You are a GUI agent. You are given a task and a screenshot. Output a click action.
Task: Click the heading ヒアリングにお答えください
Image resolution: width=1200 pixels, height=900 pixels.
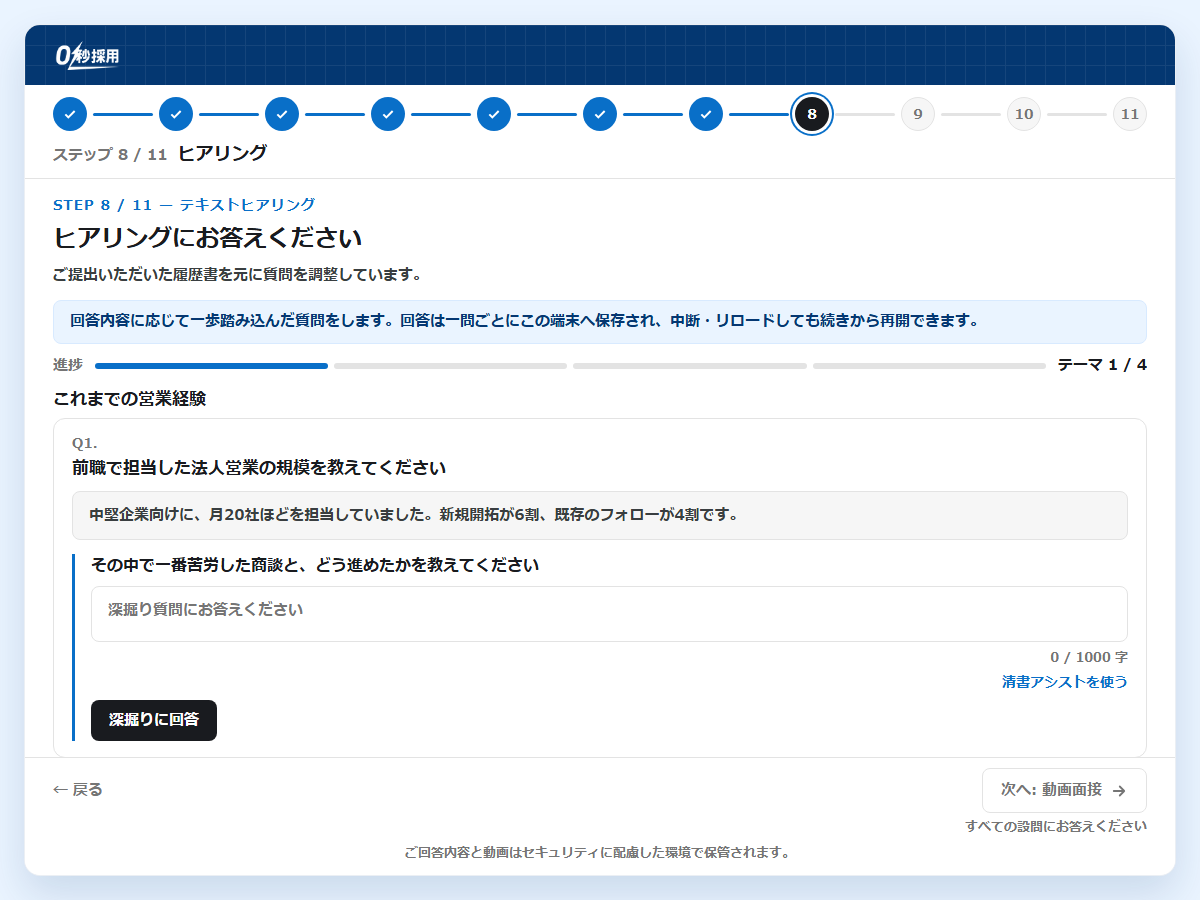point(207,238)
